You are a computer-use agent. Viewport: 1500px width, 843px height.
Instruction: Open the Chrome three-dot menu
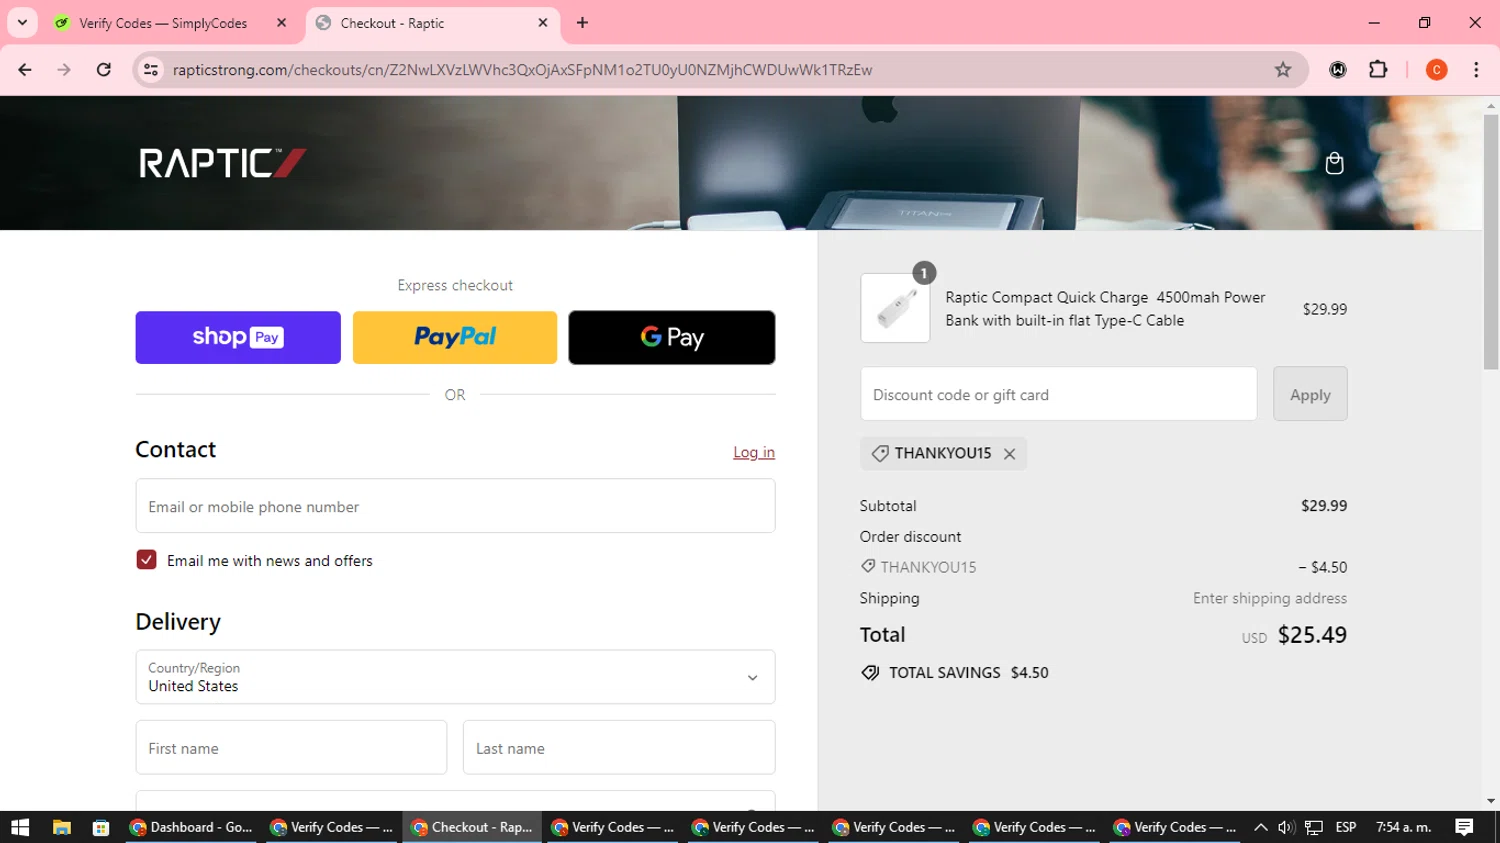click(x=1476, y=70)
